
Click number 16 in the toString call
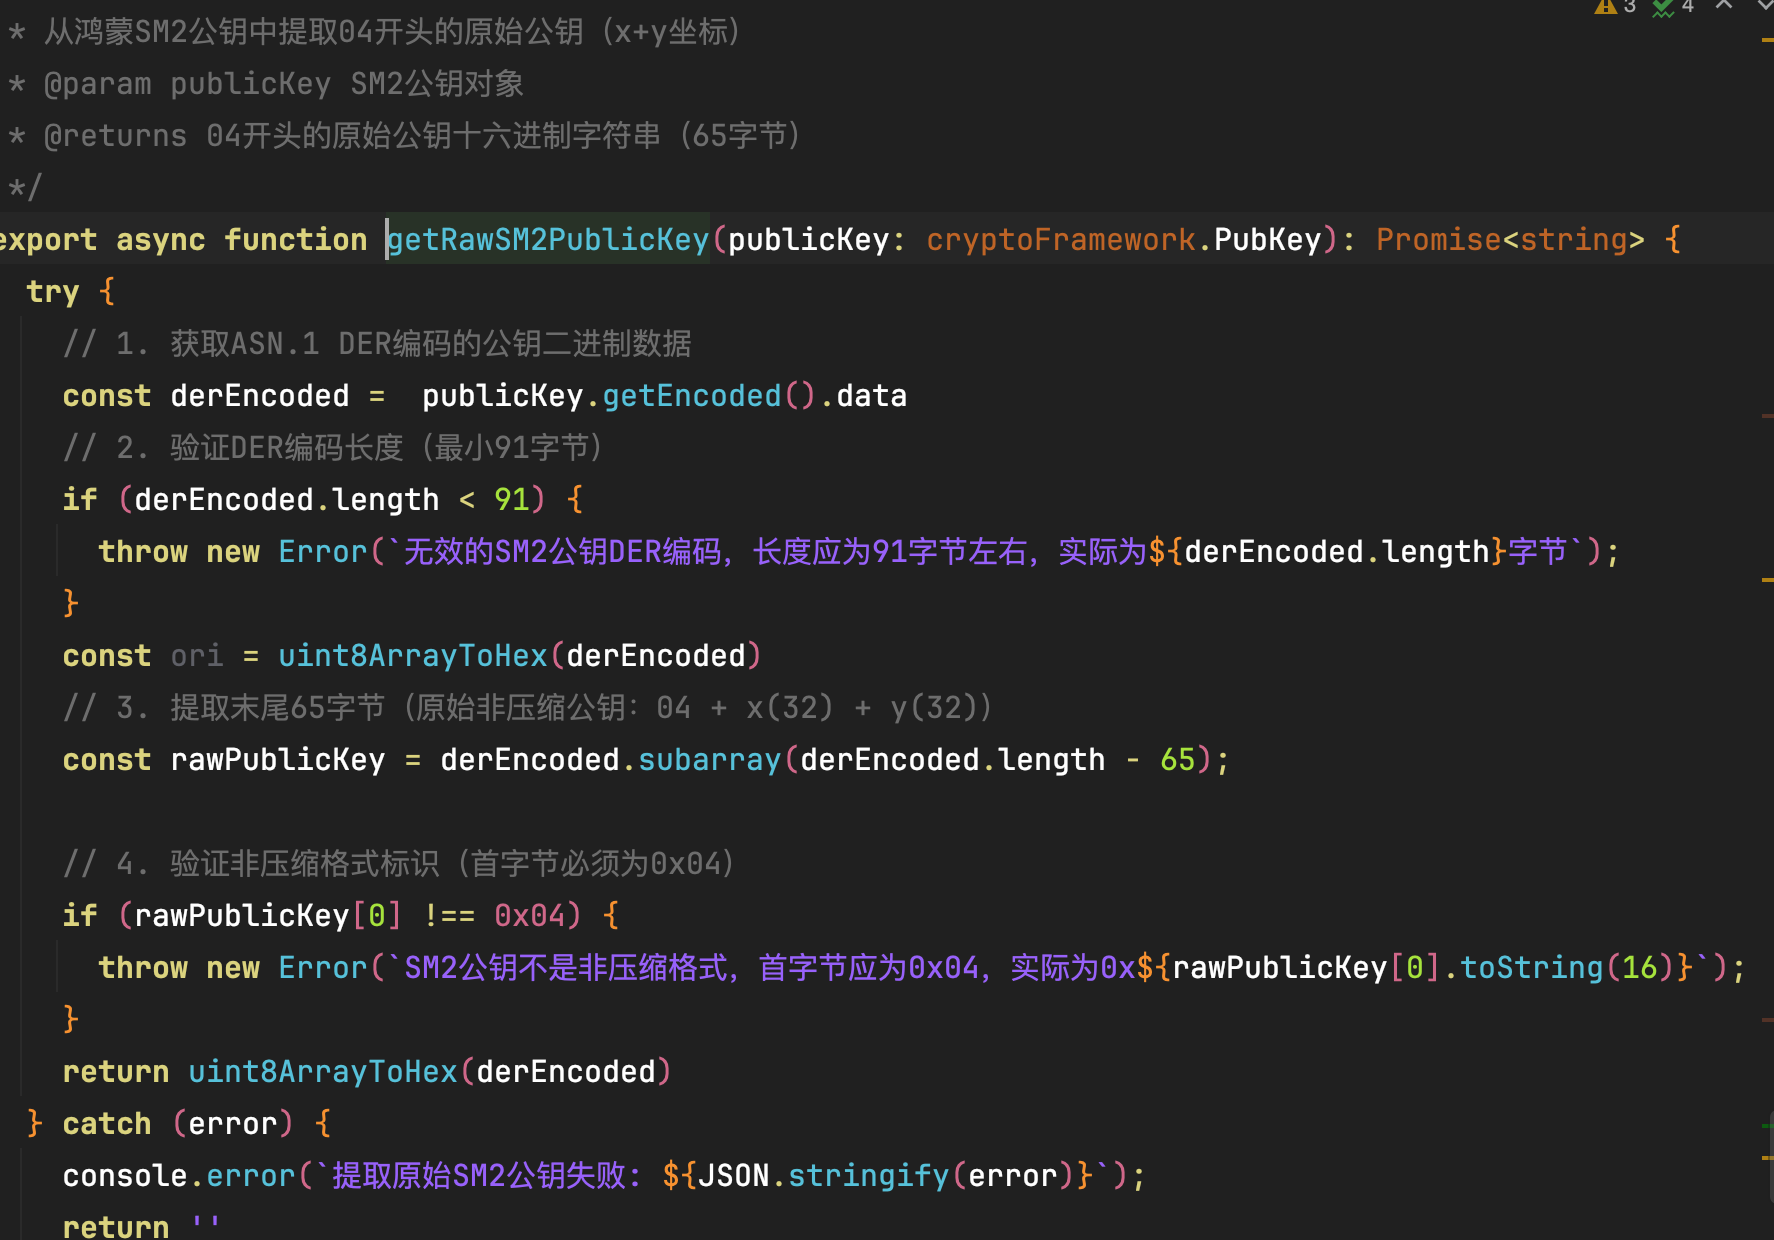[1640, 967]
